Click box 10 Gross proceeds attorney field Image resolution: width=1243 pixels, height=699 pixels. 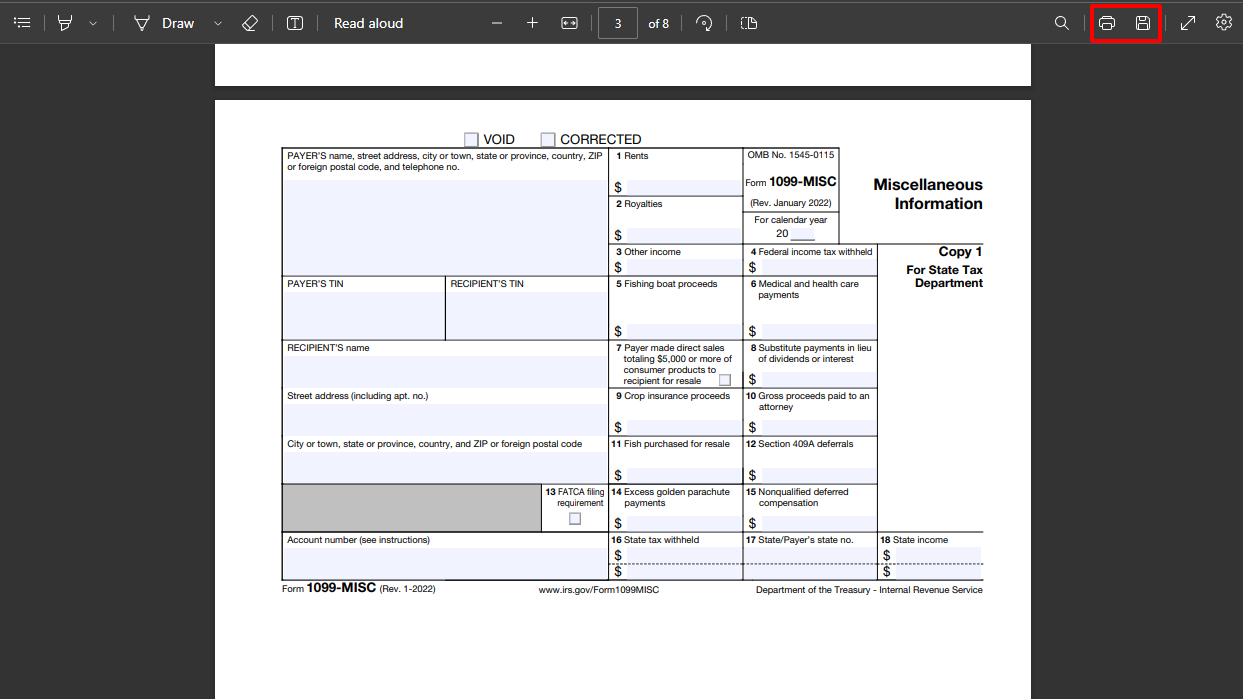click(x=817, y=427)
